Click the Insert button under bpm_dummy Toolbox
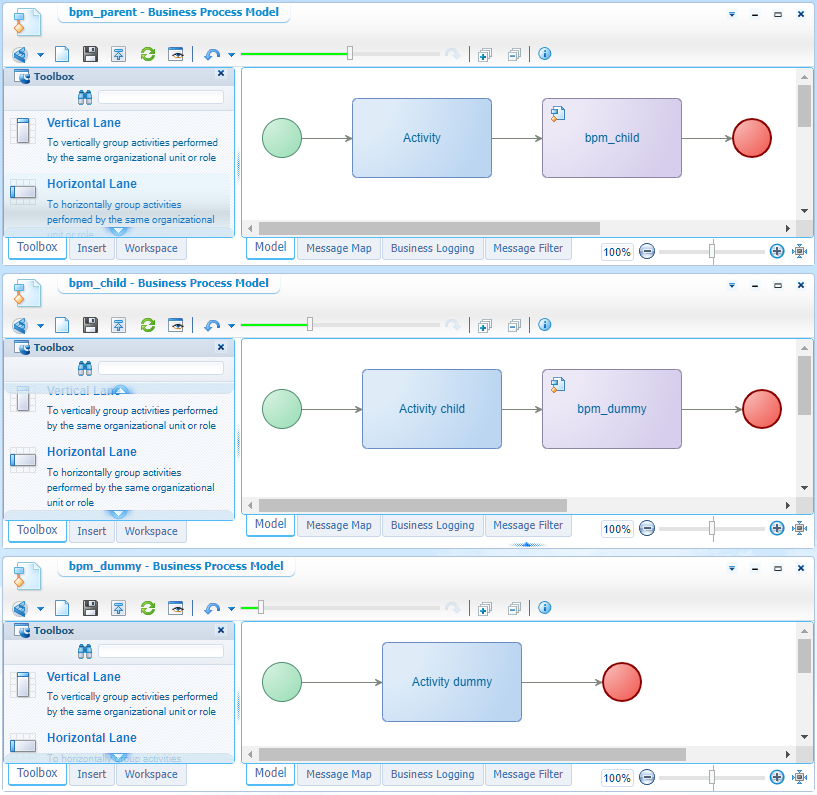Viewport: 817px width, 795px height. pos(91,774)
